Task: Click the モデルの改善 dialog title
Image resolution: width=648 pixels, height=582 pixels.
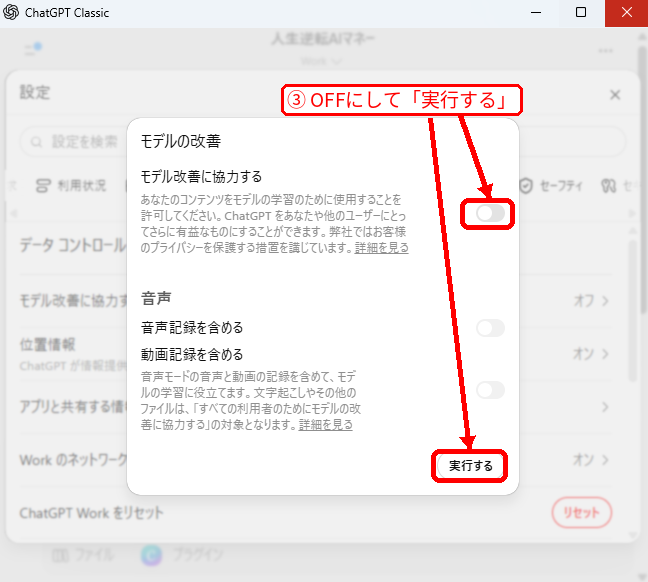Action: (x=181, y=141)
